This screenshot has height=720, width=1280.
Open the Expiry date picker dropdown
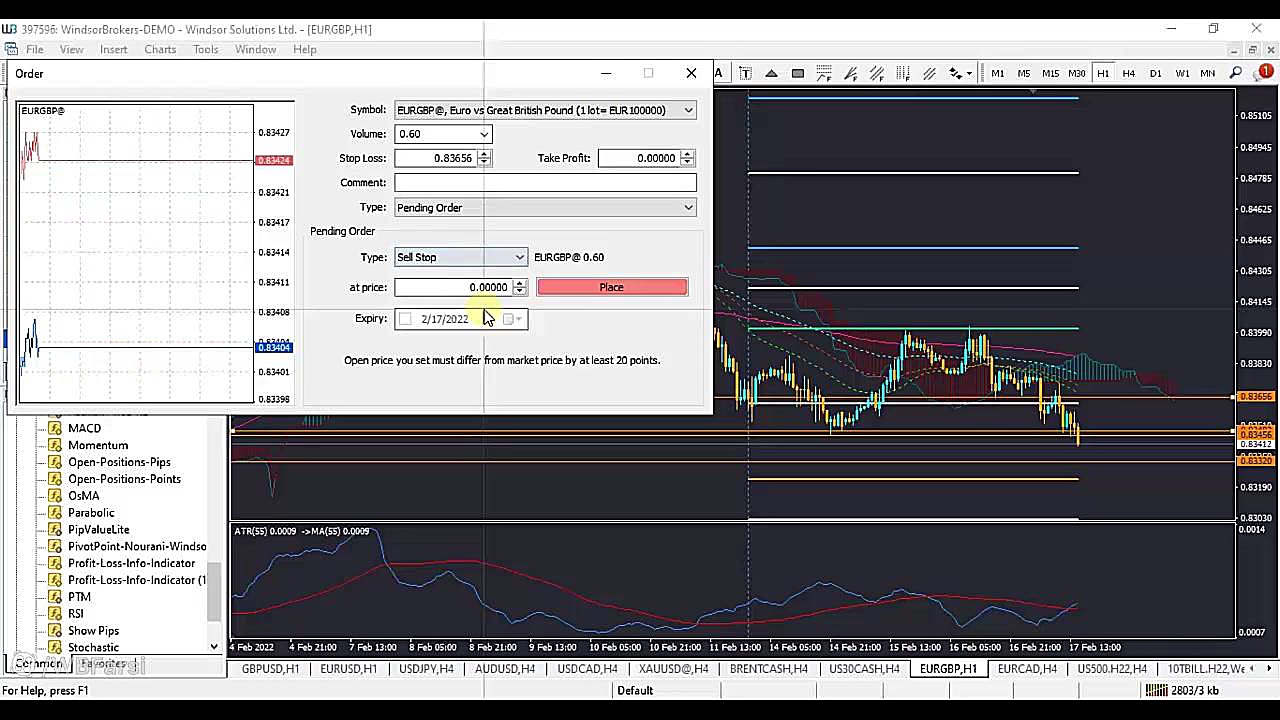[513, 319]
